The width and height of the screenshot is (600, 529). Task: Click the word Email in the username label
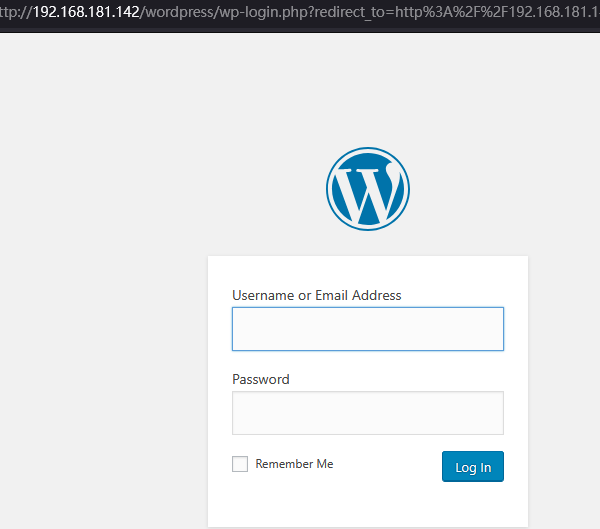[332, 295]
